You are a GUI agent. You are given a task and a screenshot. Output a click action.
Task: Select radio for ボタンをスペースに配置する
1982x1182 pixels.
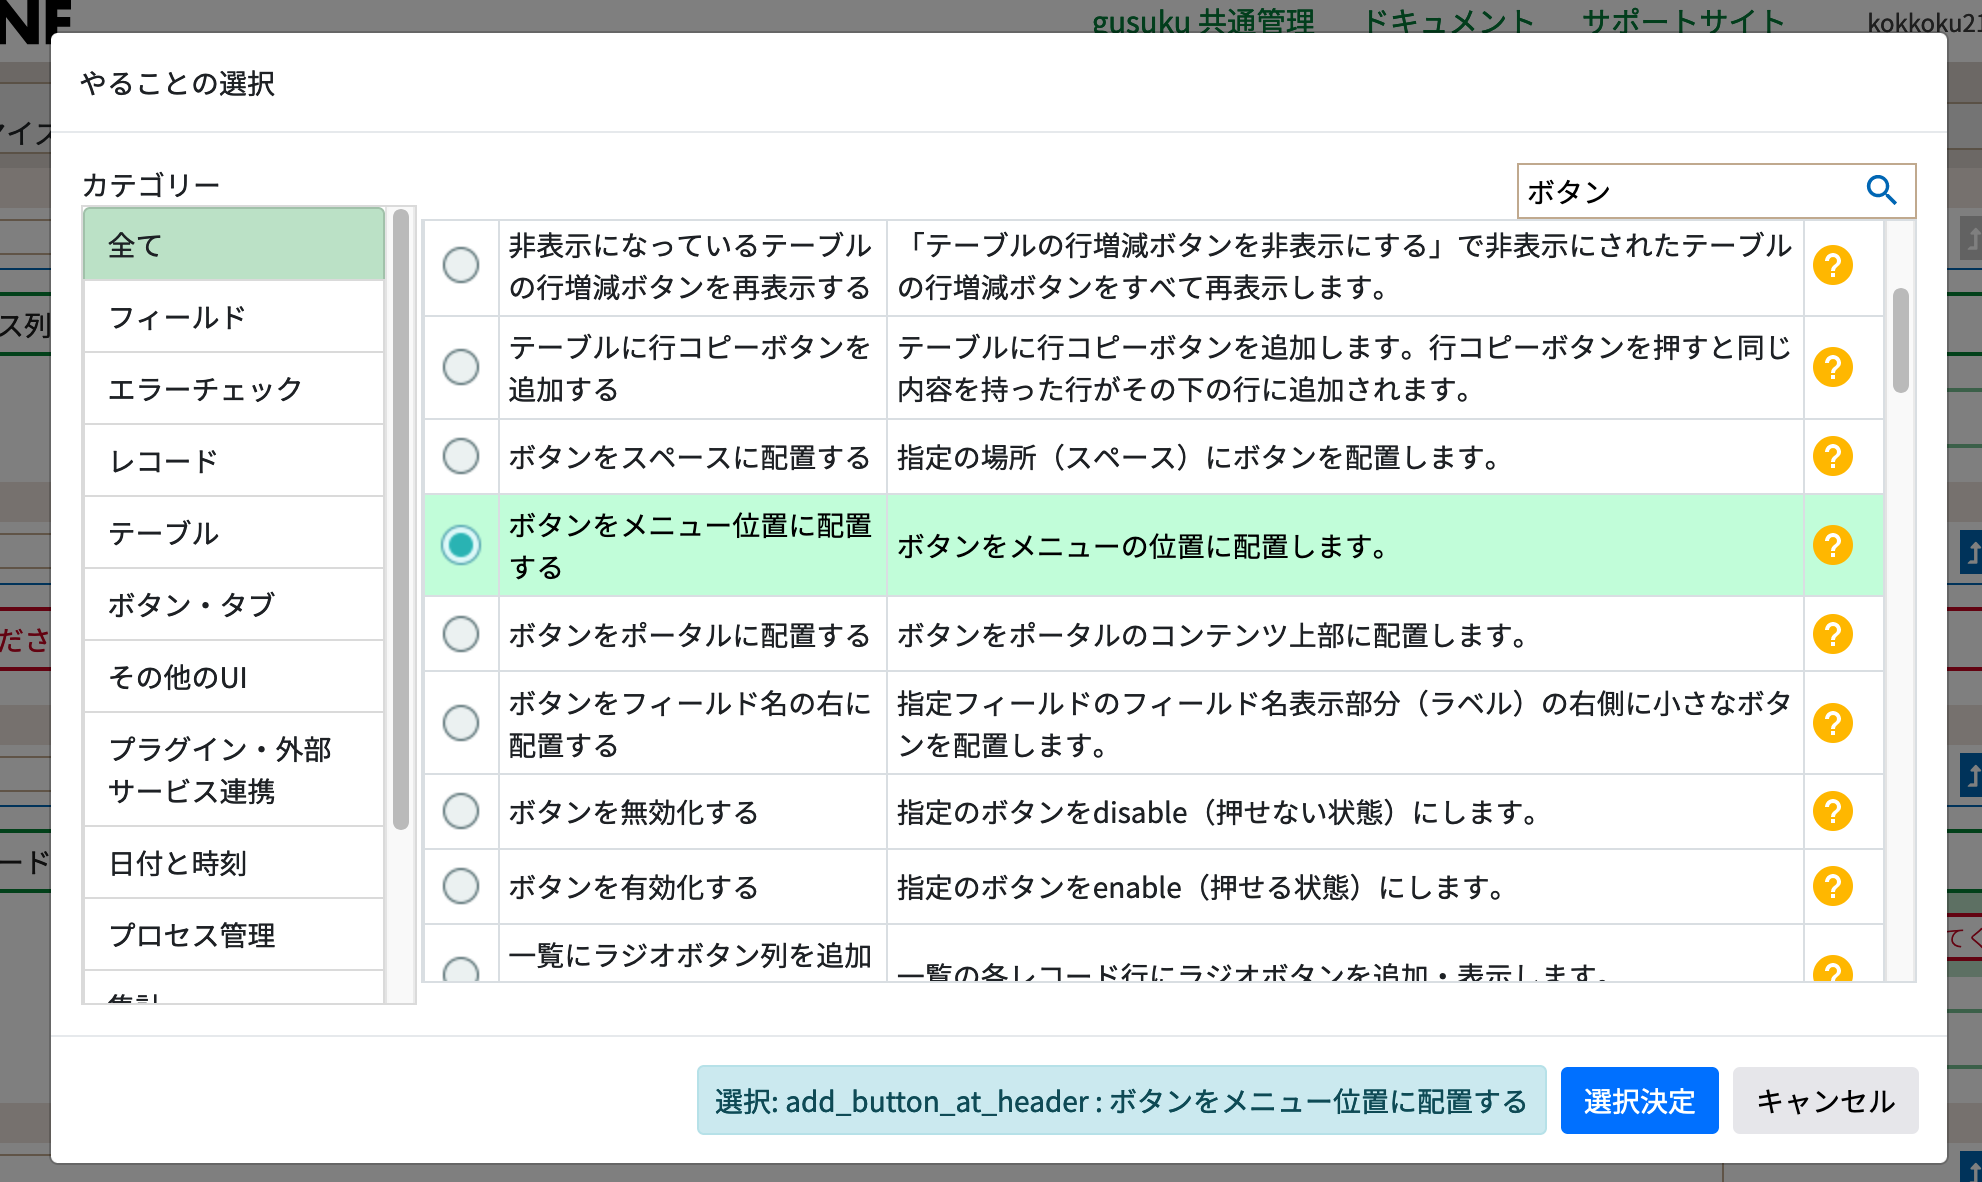point(461,456)
